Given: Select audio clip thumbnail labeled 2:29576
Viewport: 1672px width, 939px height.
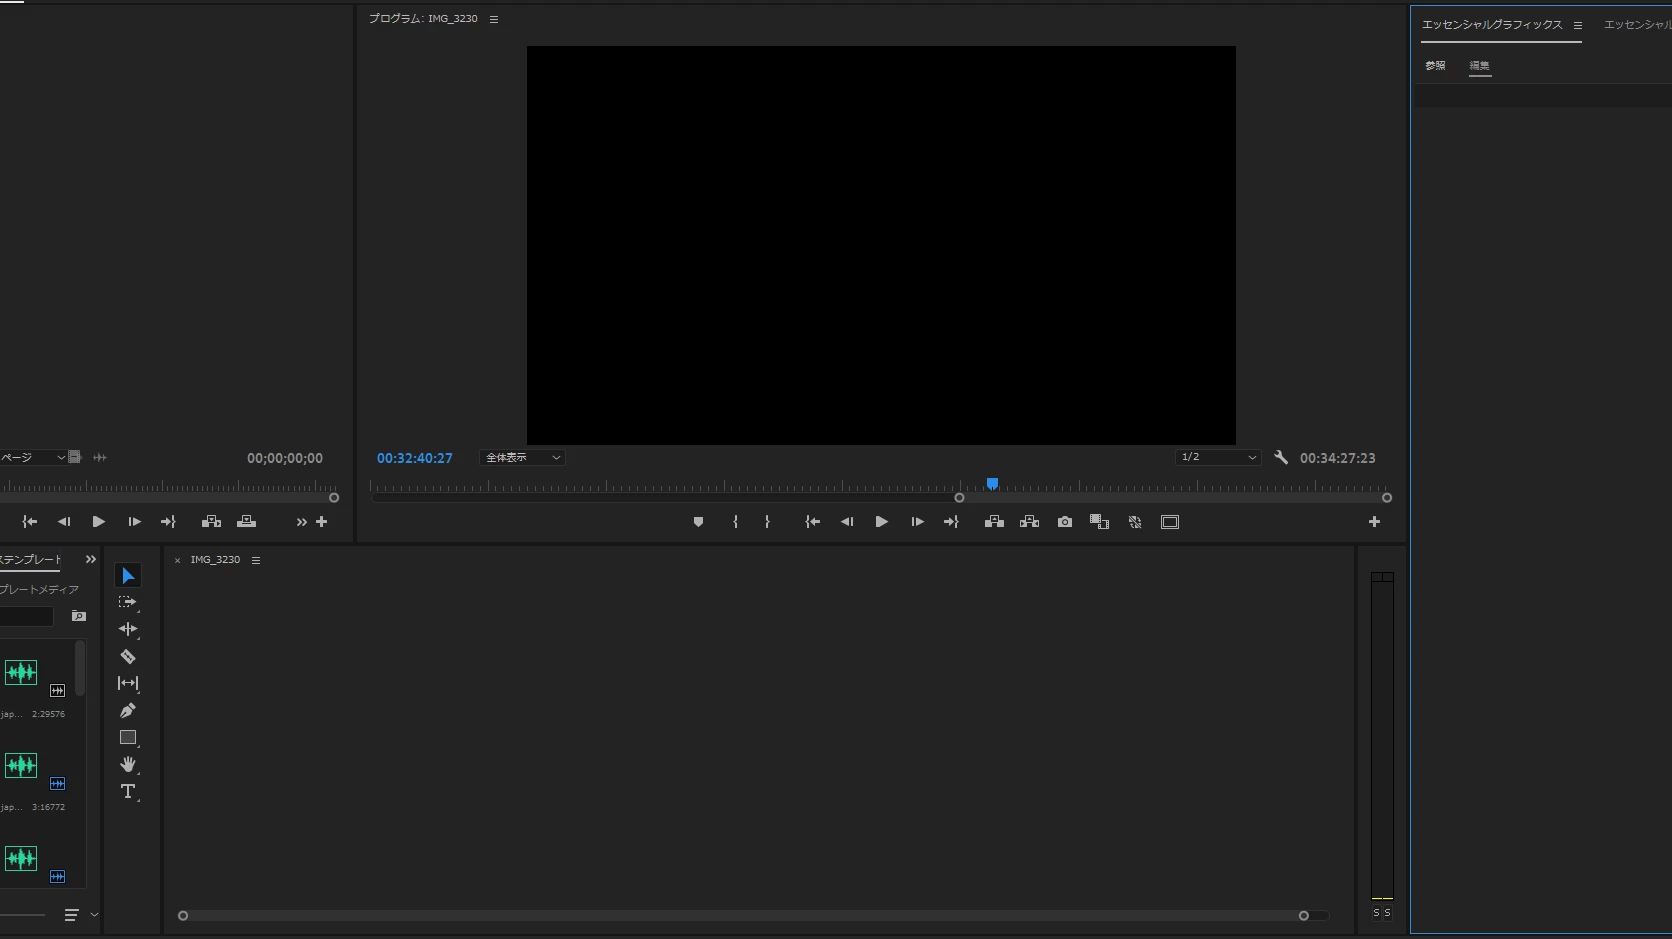Looking at the screenshot, I should click(21, 672).
